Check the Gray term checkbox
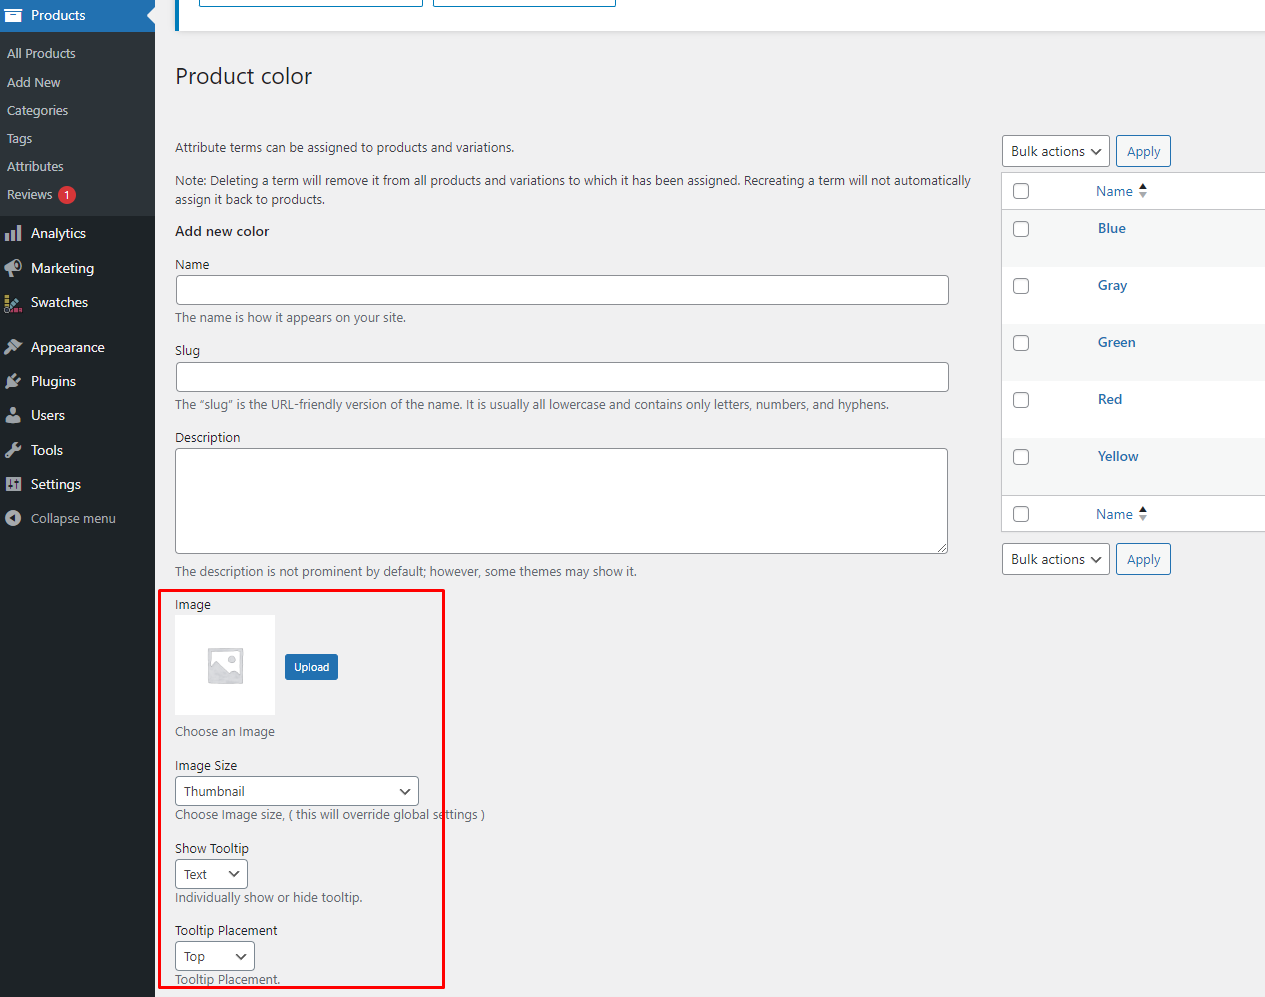The height and width of the screenshot is (997, 1265). [1021, 286]
